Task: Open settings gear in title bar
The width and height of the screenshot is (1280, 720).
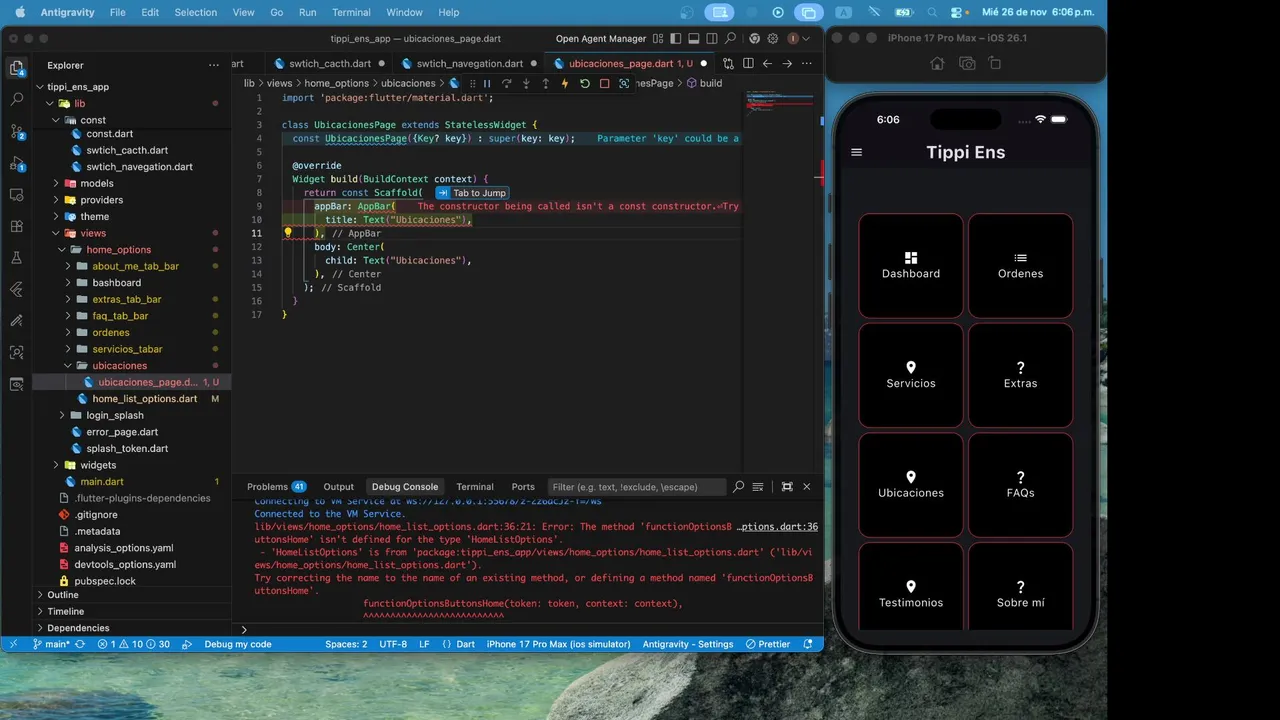Action: [x=774, y=38]
